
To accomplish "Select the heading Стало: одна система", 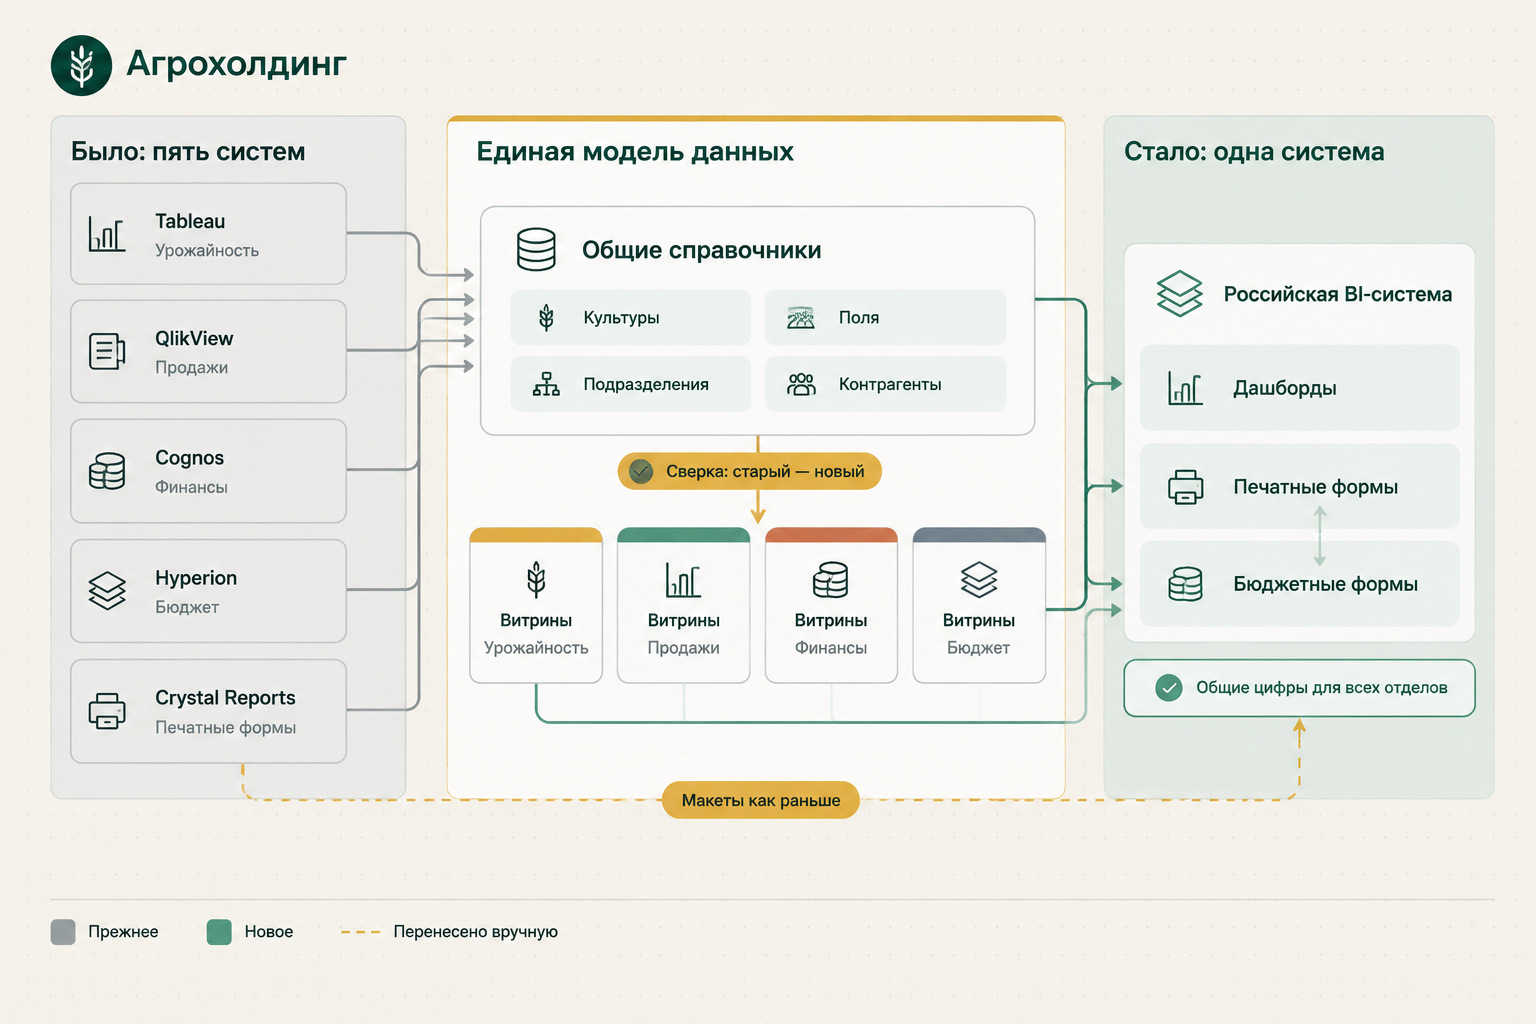I will coord(1254,152).
